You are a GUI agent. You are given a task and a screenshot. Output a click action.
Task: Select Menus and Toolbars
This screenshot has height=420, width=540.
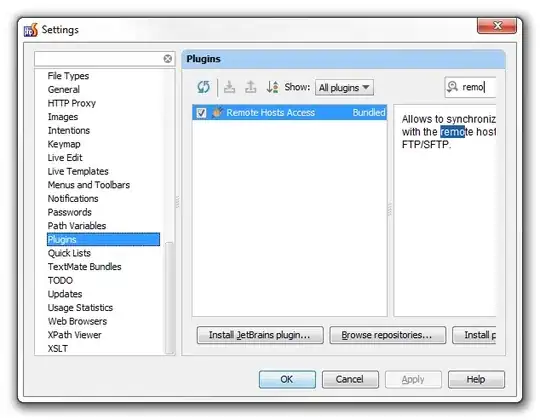(x=89, y=185)
